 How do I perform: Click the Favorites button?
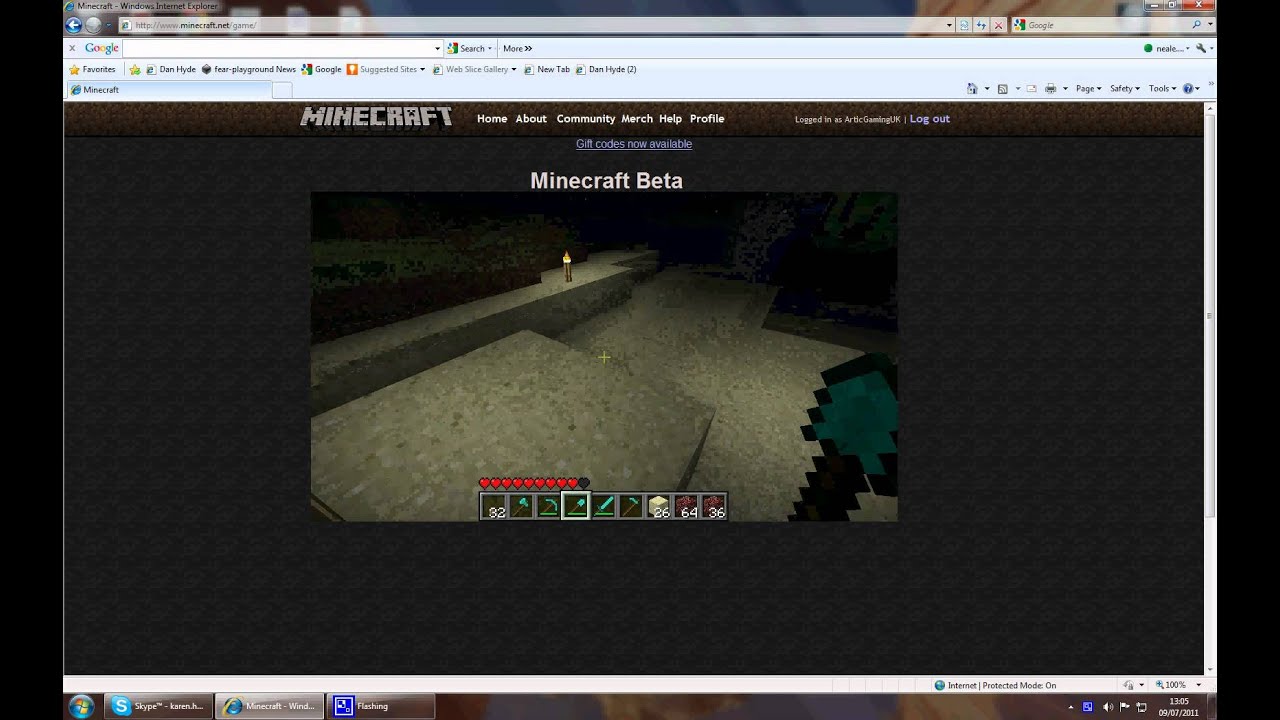click(x=92, y=70)
